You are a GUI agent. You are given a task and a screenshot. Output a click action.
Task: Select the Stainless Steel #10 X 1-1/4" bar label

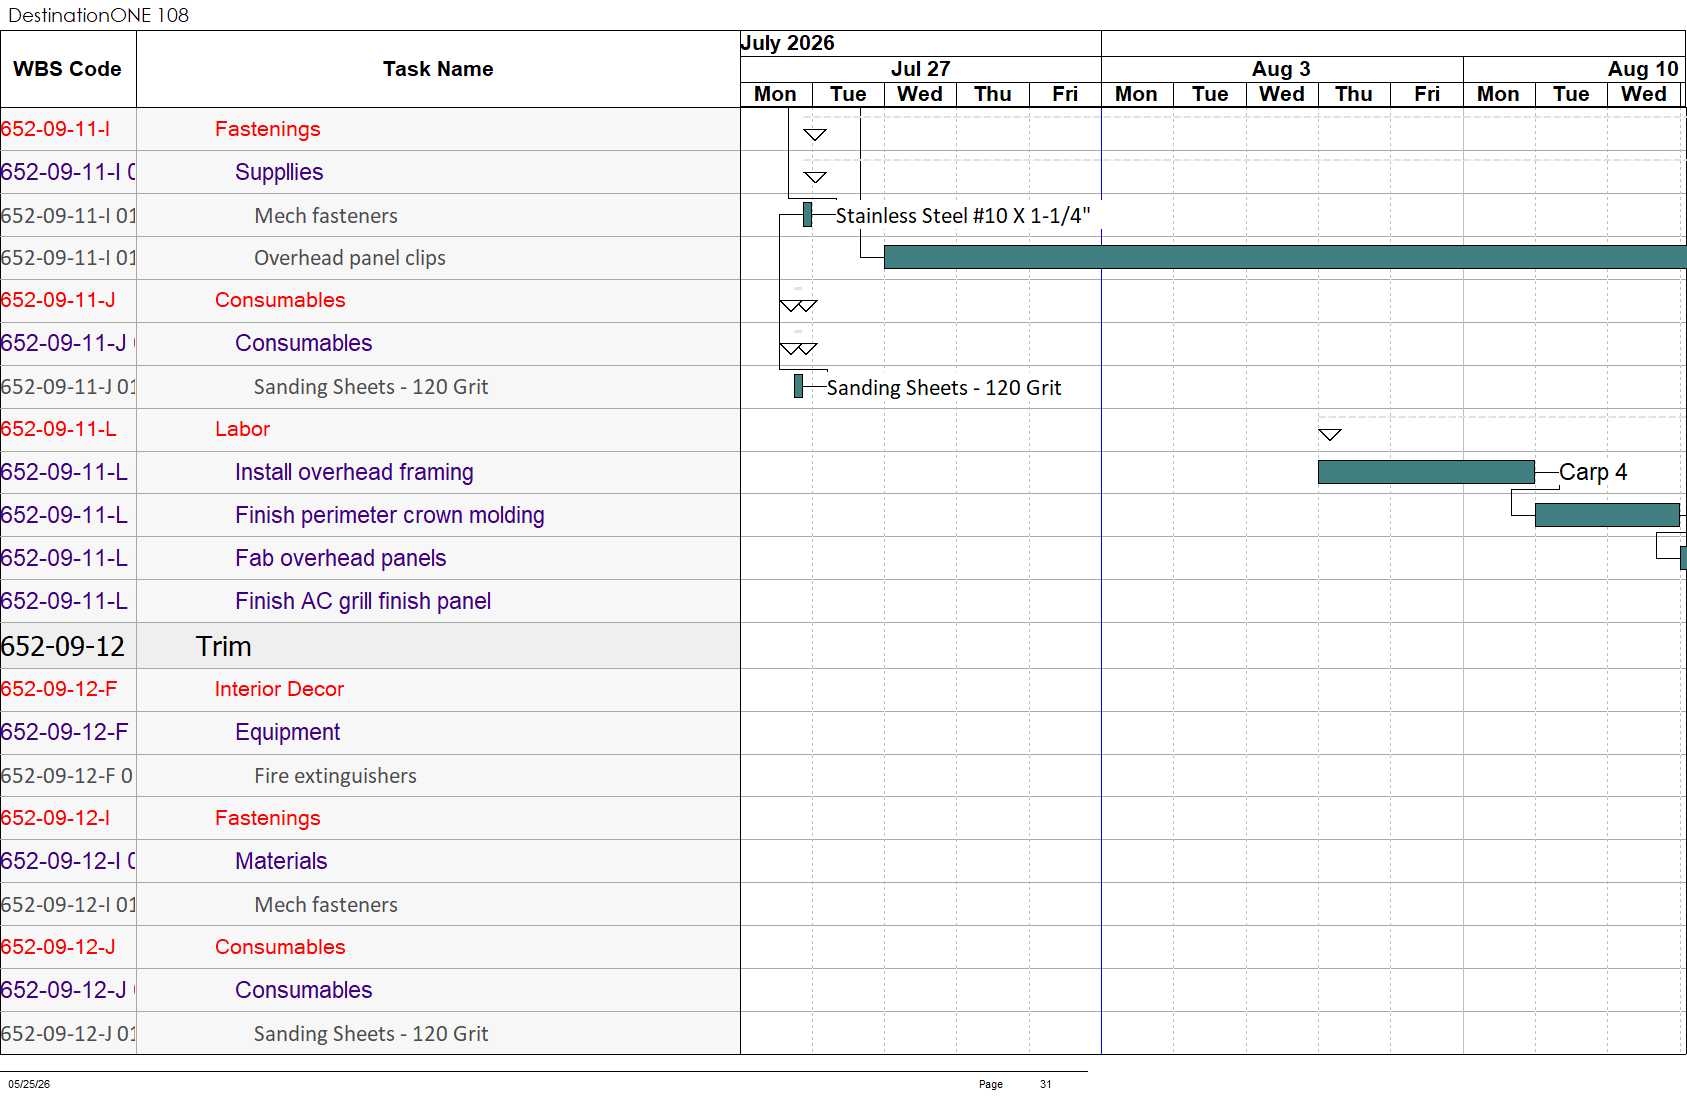pos(963,216)
